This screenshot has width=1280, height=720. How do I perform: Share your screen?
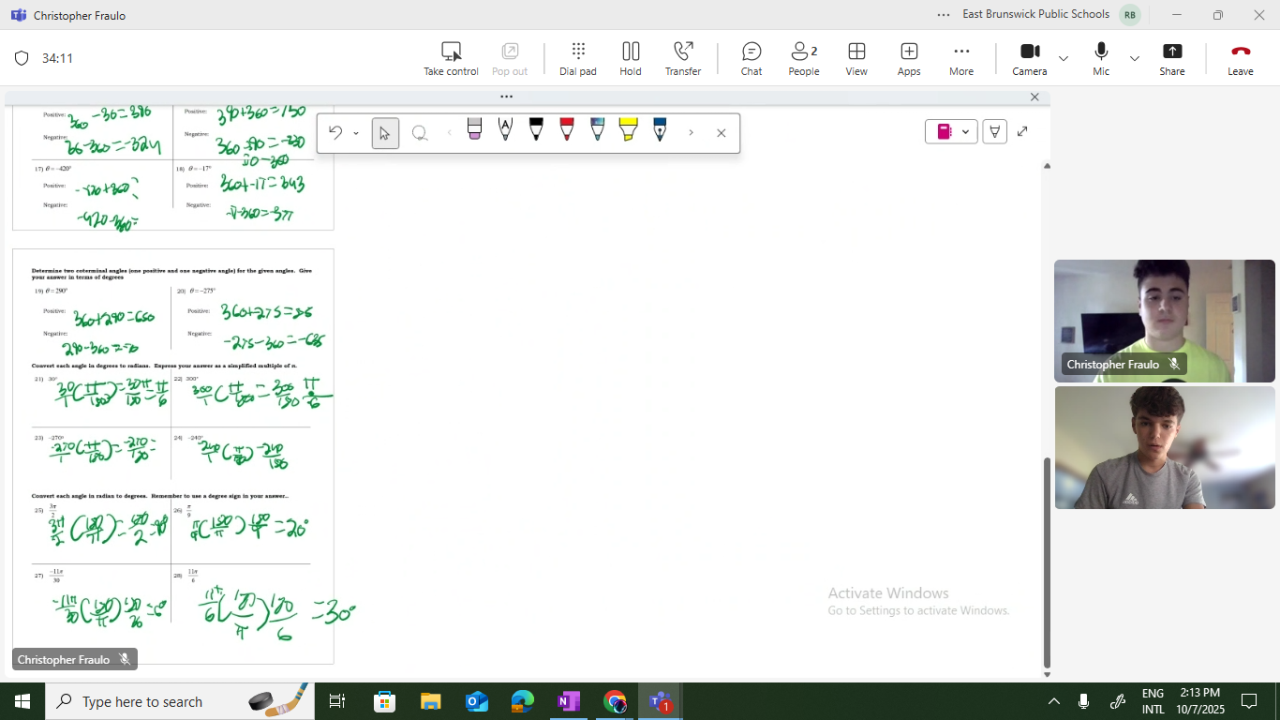click(1172, 59)
